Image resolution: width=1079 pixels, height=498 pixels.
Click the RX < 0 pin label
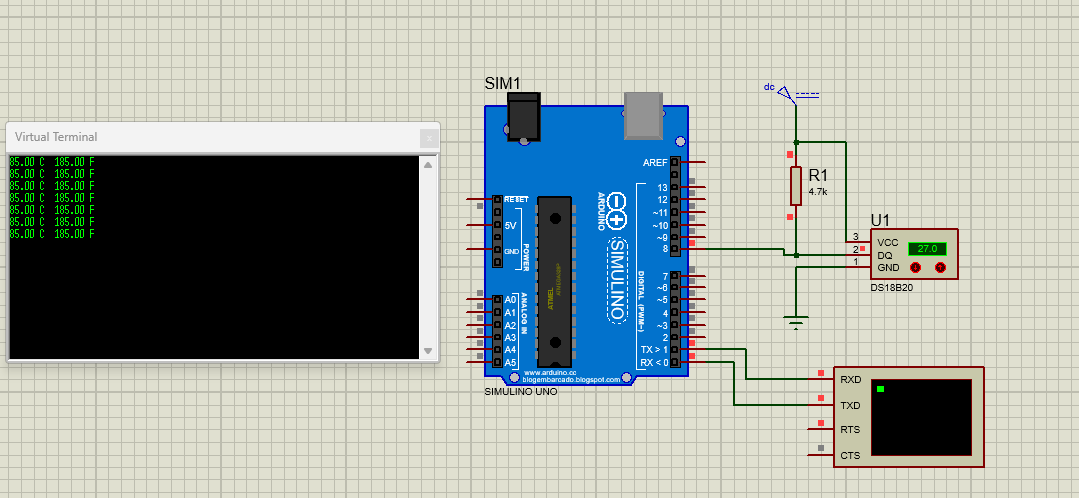[x=654, y=362]
